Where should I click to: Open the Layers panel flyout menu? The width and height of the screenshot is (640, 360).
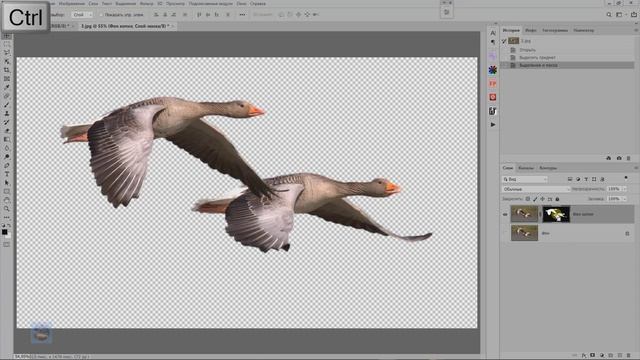[x=636, y=168]
